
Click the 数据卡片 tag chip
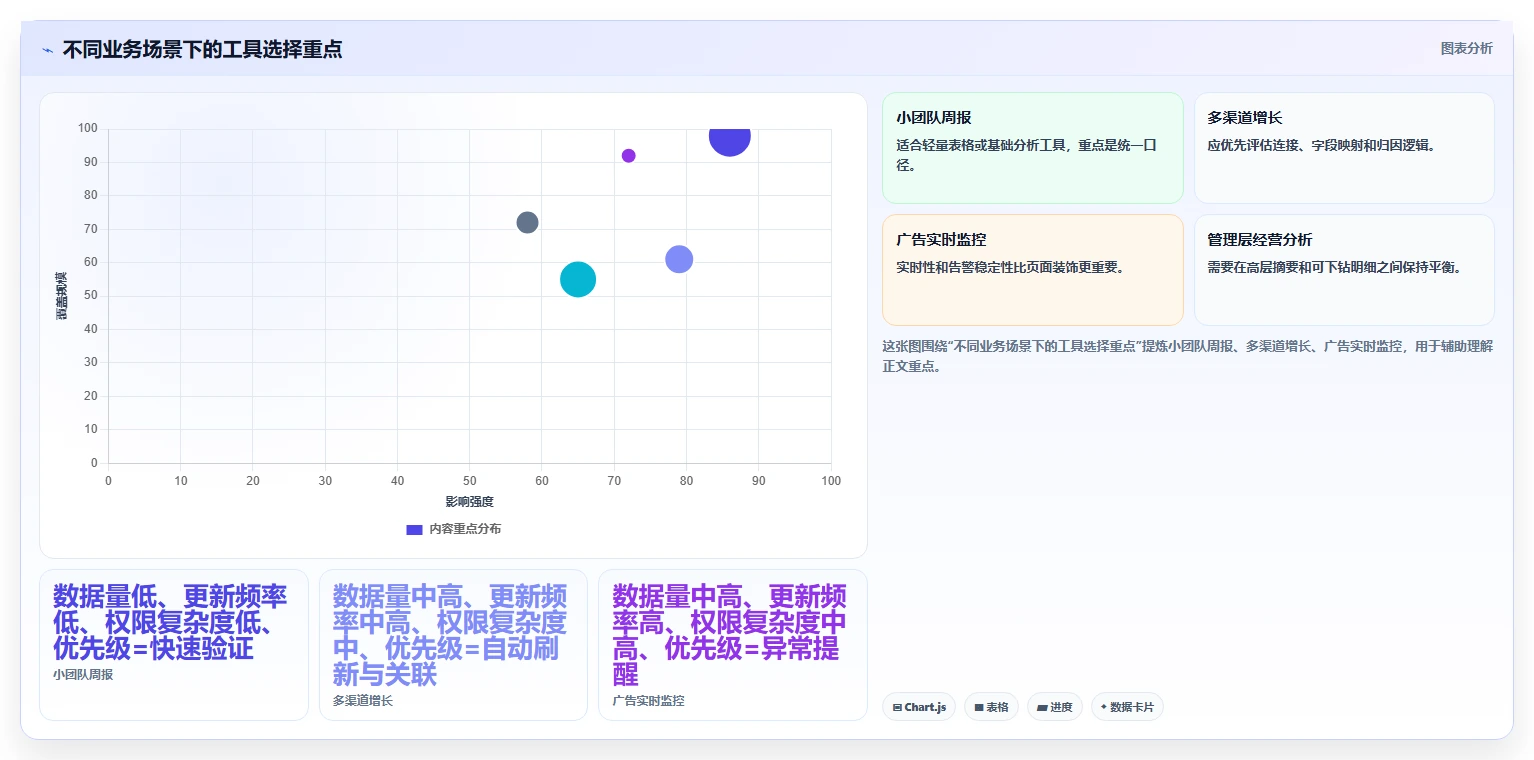pyautogui.click(x=1127, y=707)
